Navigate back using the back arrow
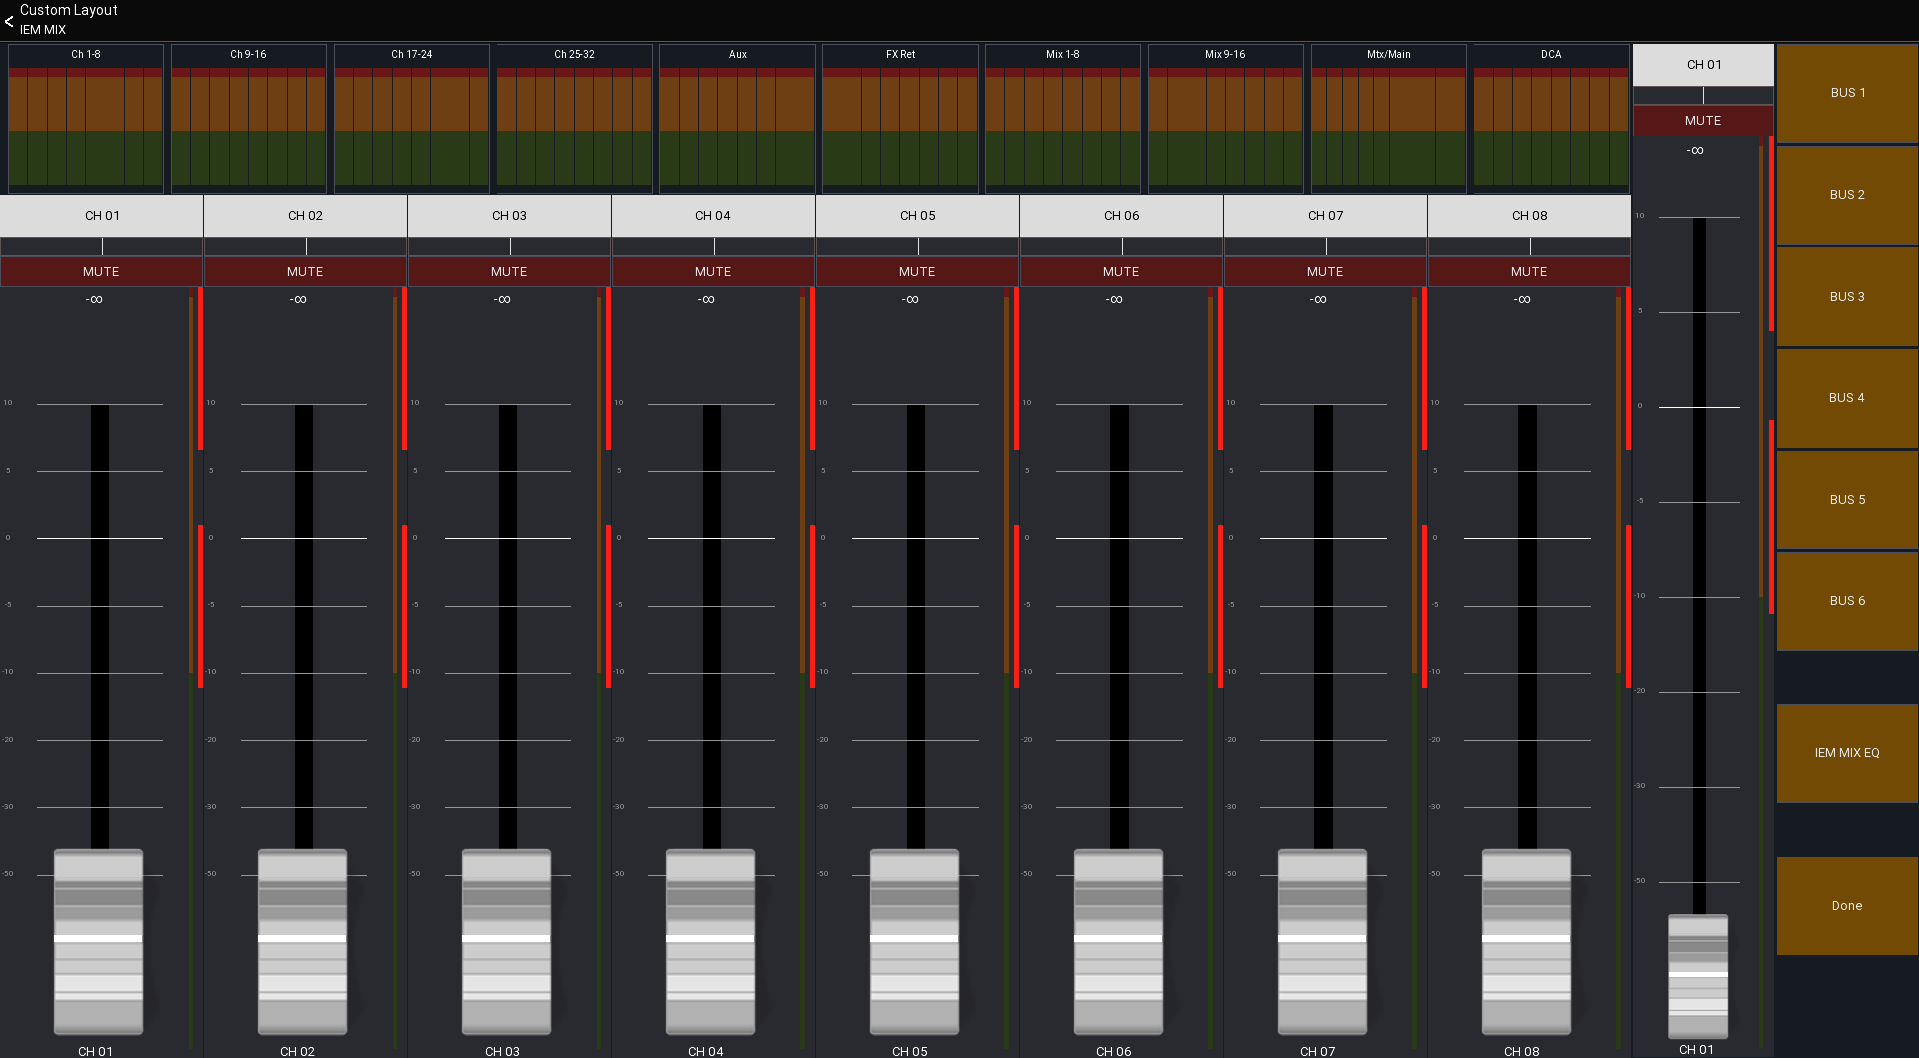 (x=10, y=21)
